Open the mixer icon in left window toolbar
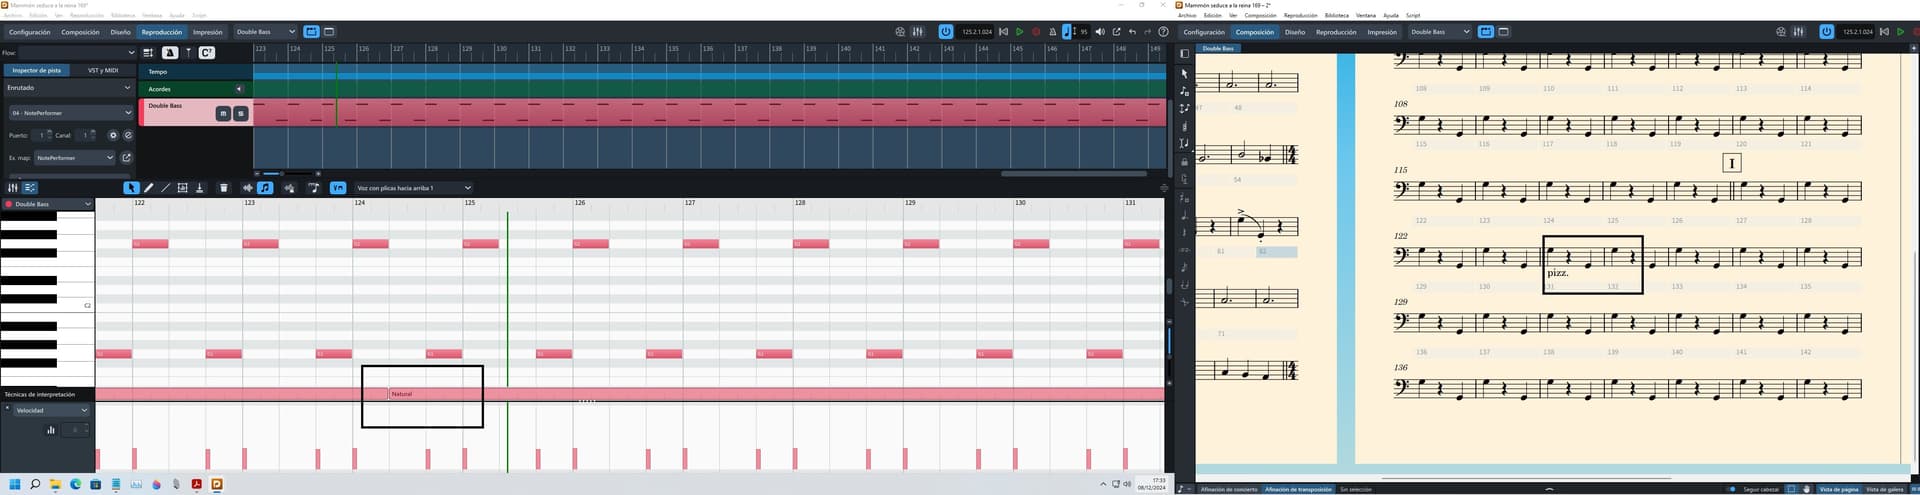Screen dimensions: 1920x495 point(917,32)
